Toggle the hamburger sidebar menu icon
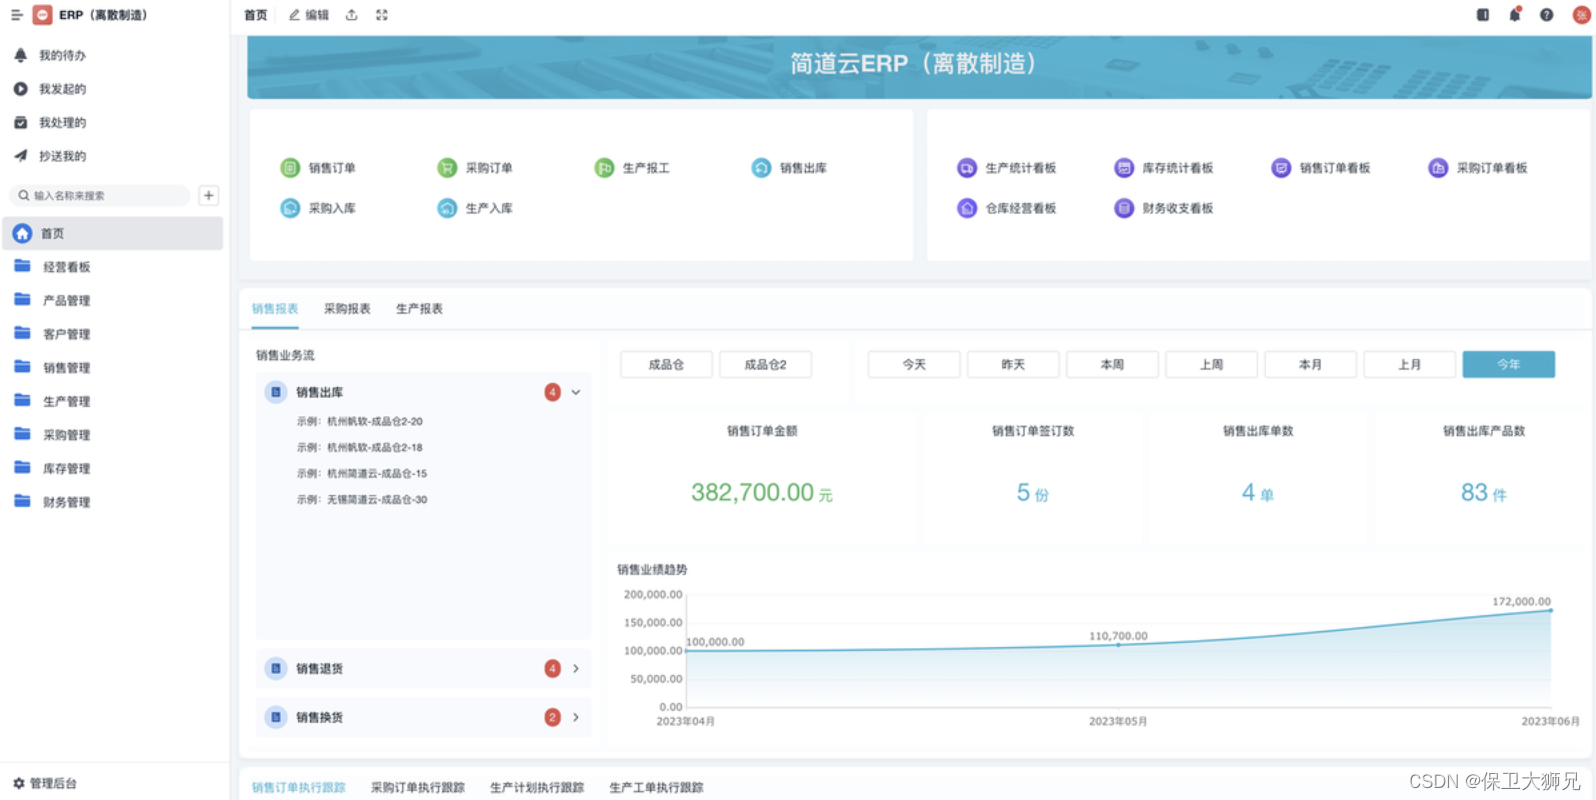1596x800 pixels. click(x=17, y=15)
